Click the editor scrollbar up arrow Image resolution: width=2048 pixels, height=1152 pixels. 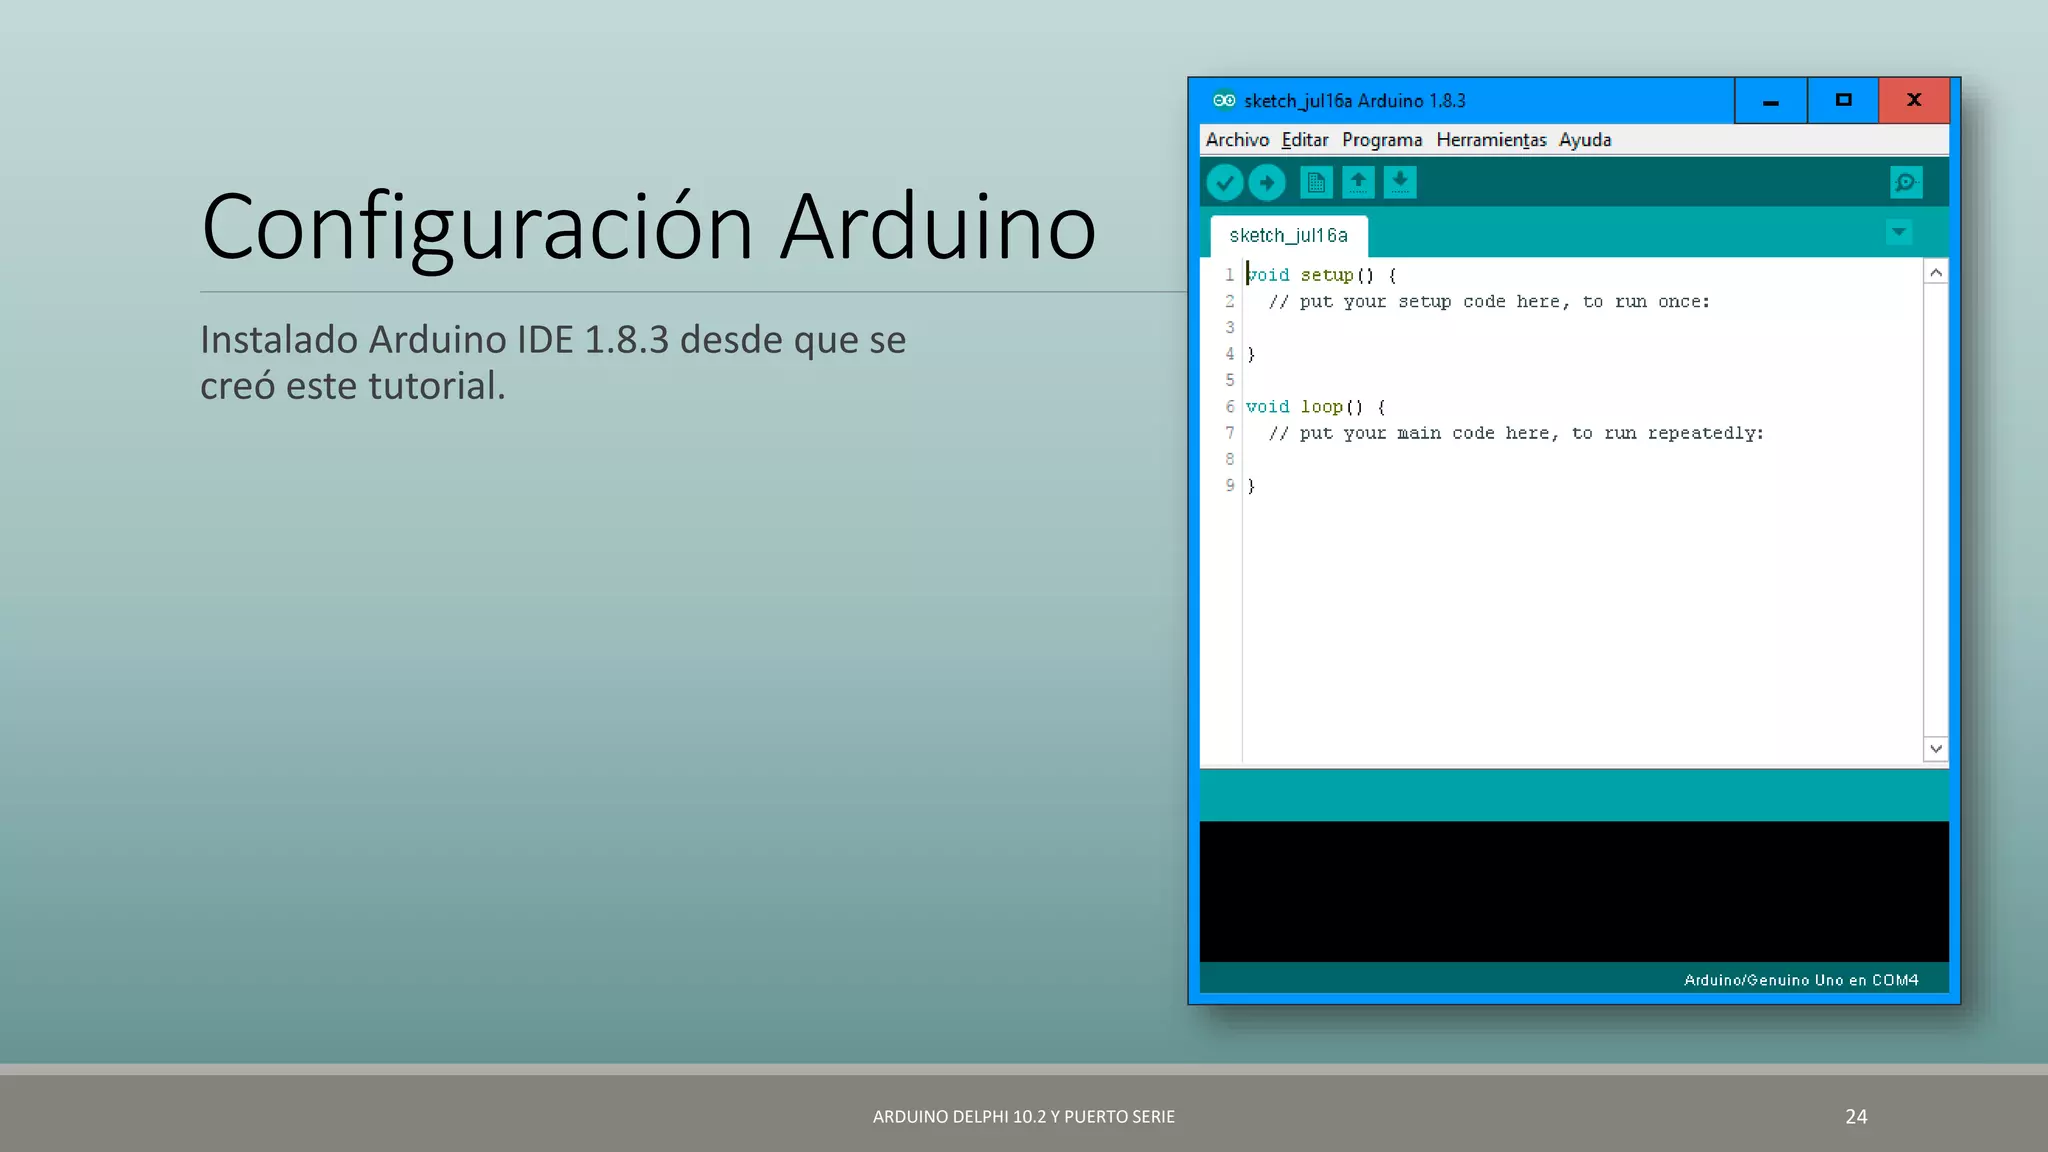1936,272
